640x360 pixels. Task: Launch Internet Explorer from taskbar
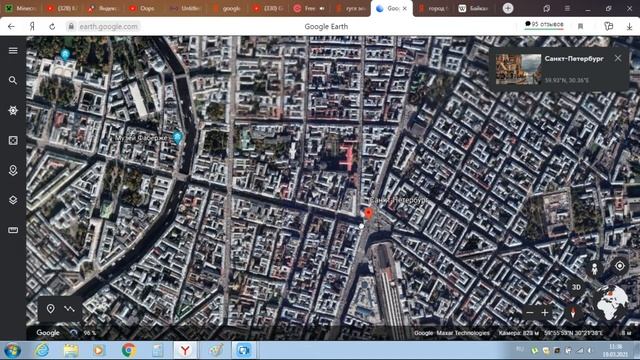pos(42,350)
